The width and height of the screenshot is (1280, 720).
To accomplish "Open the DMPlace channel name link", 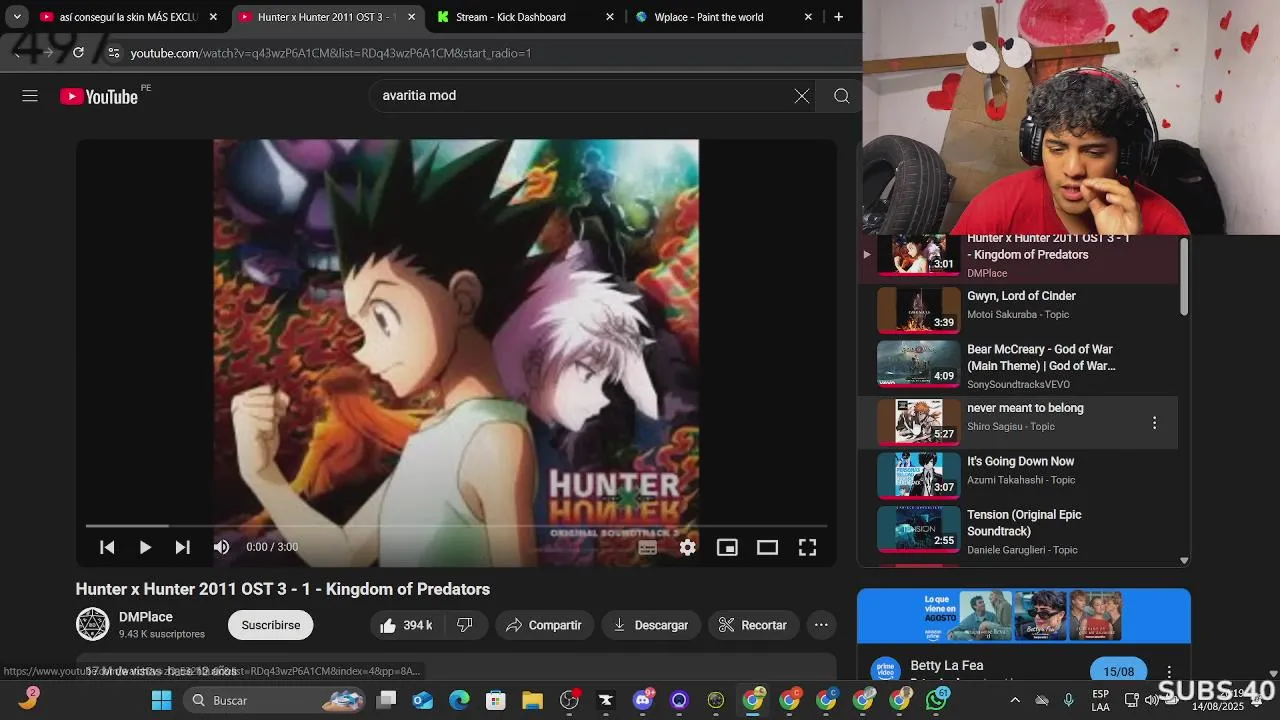I will point(146,617).
